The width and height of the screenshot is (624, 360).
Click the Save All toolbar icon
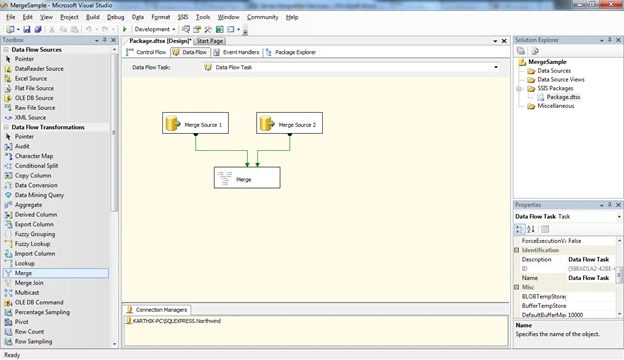38,29
